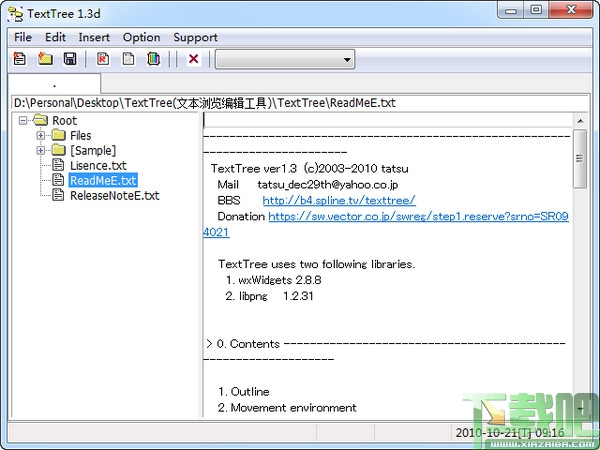This screenshot has height=450, width=600.
Task: Open the toolbar combo box dropdown
Action: (x=347, y=60)
